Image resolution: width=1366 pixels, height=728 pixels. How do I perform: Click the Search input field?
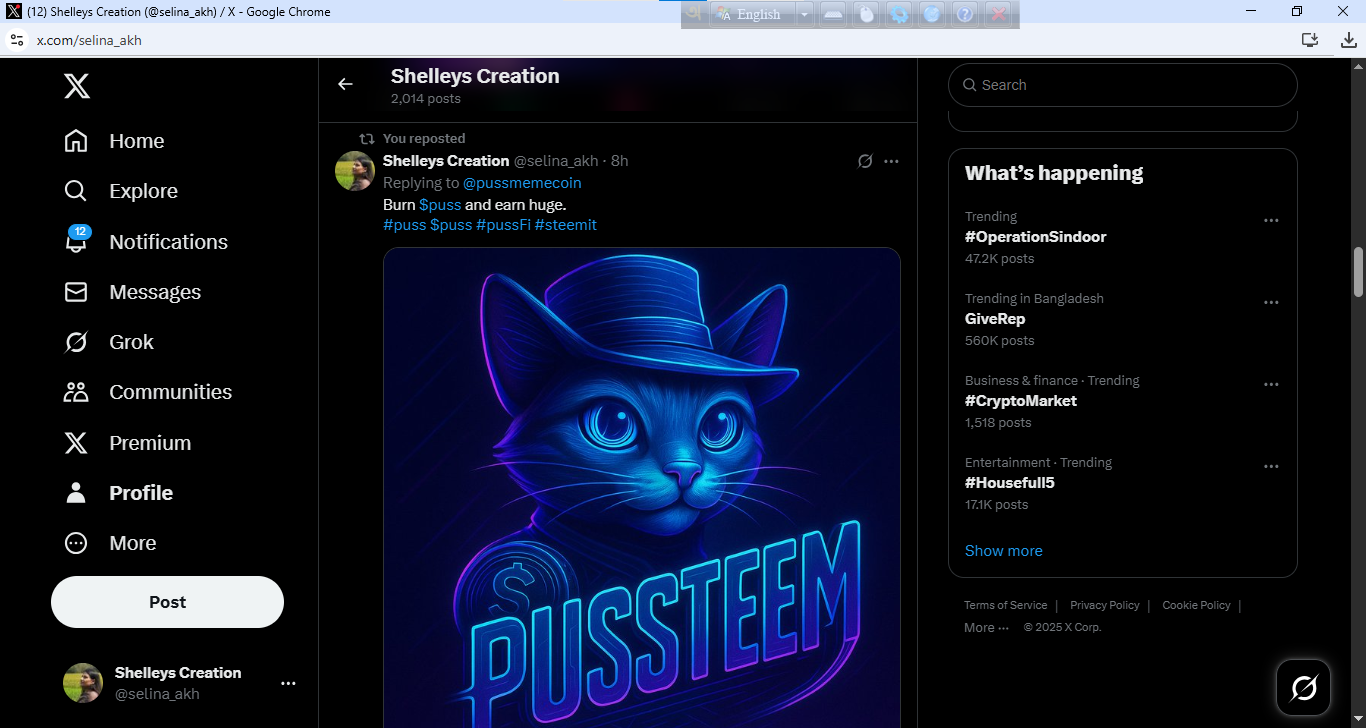pos(1130,85)
